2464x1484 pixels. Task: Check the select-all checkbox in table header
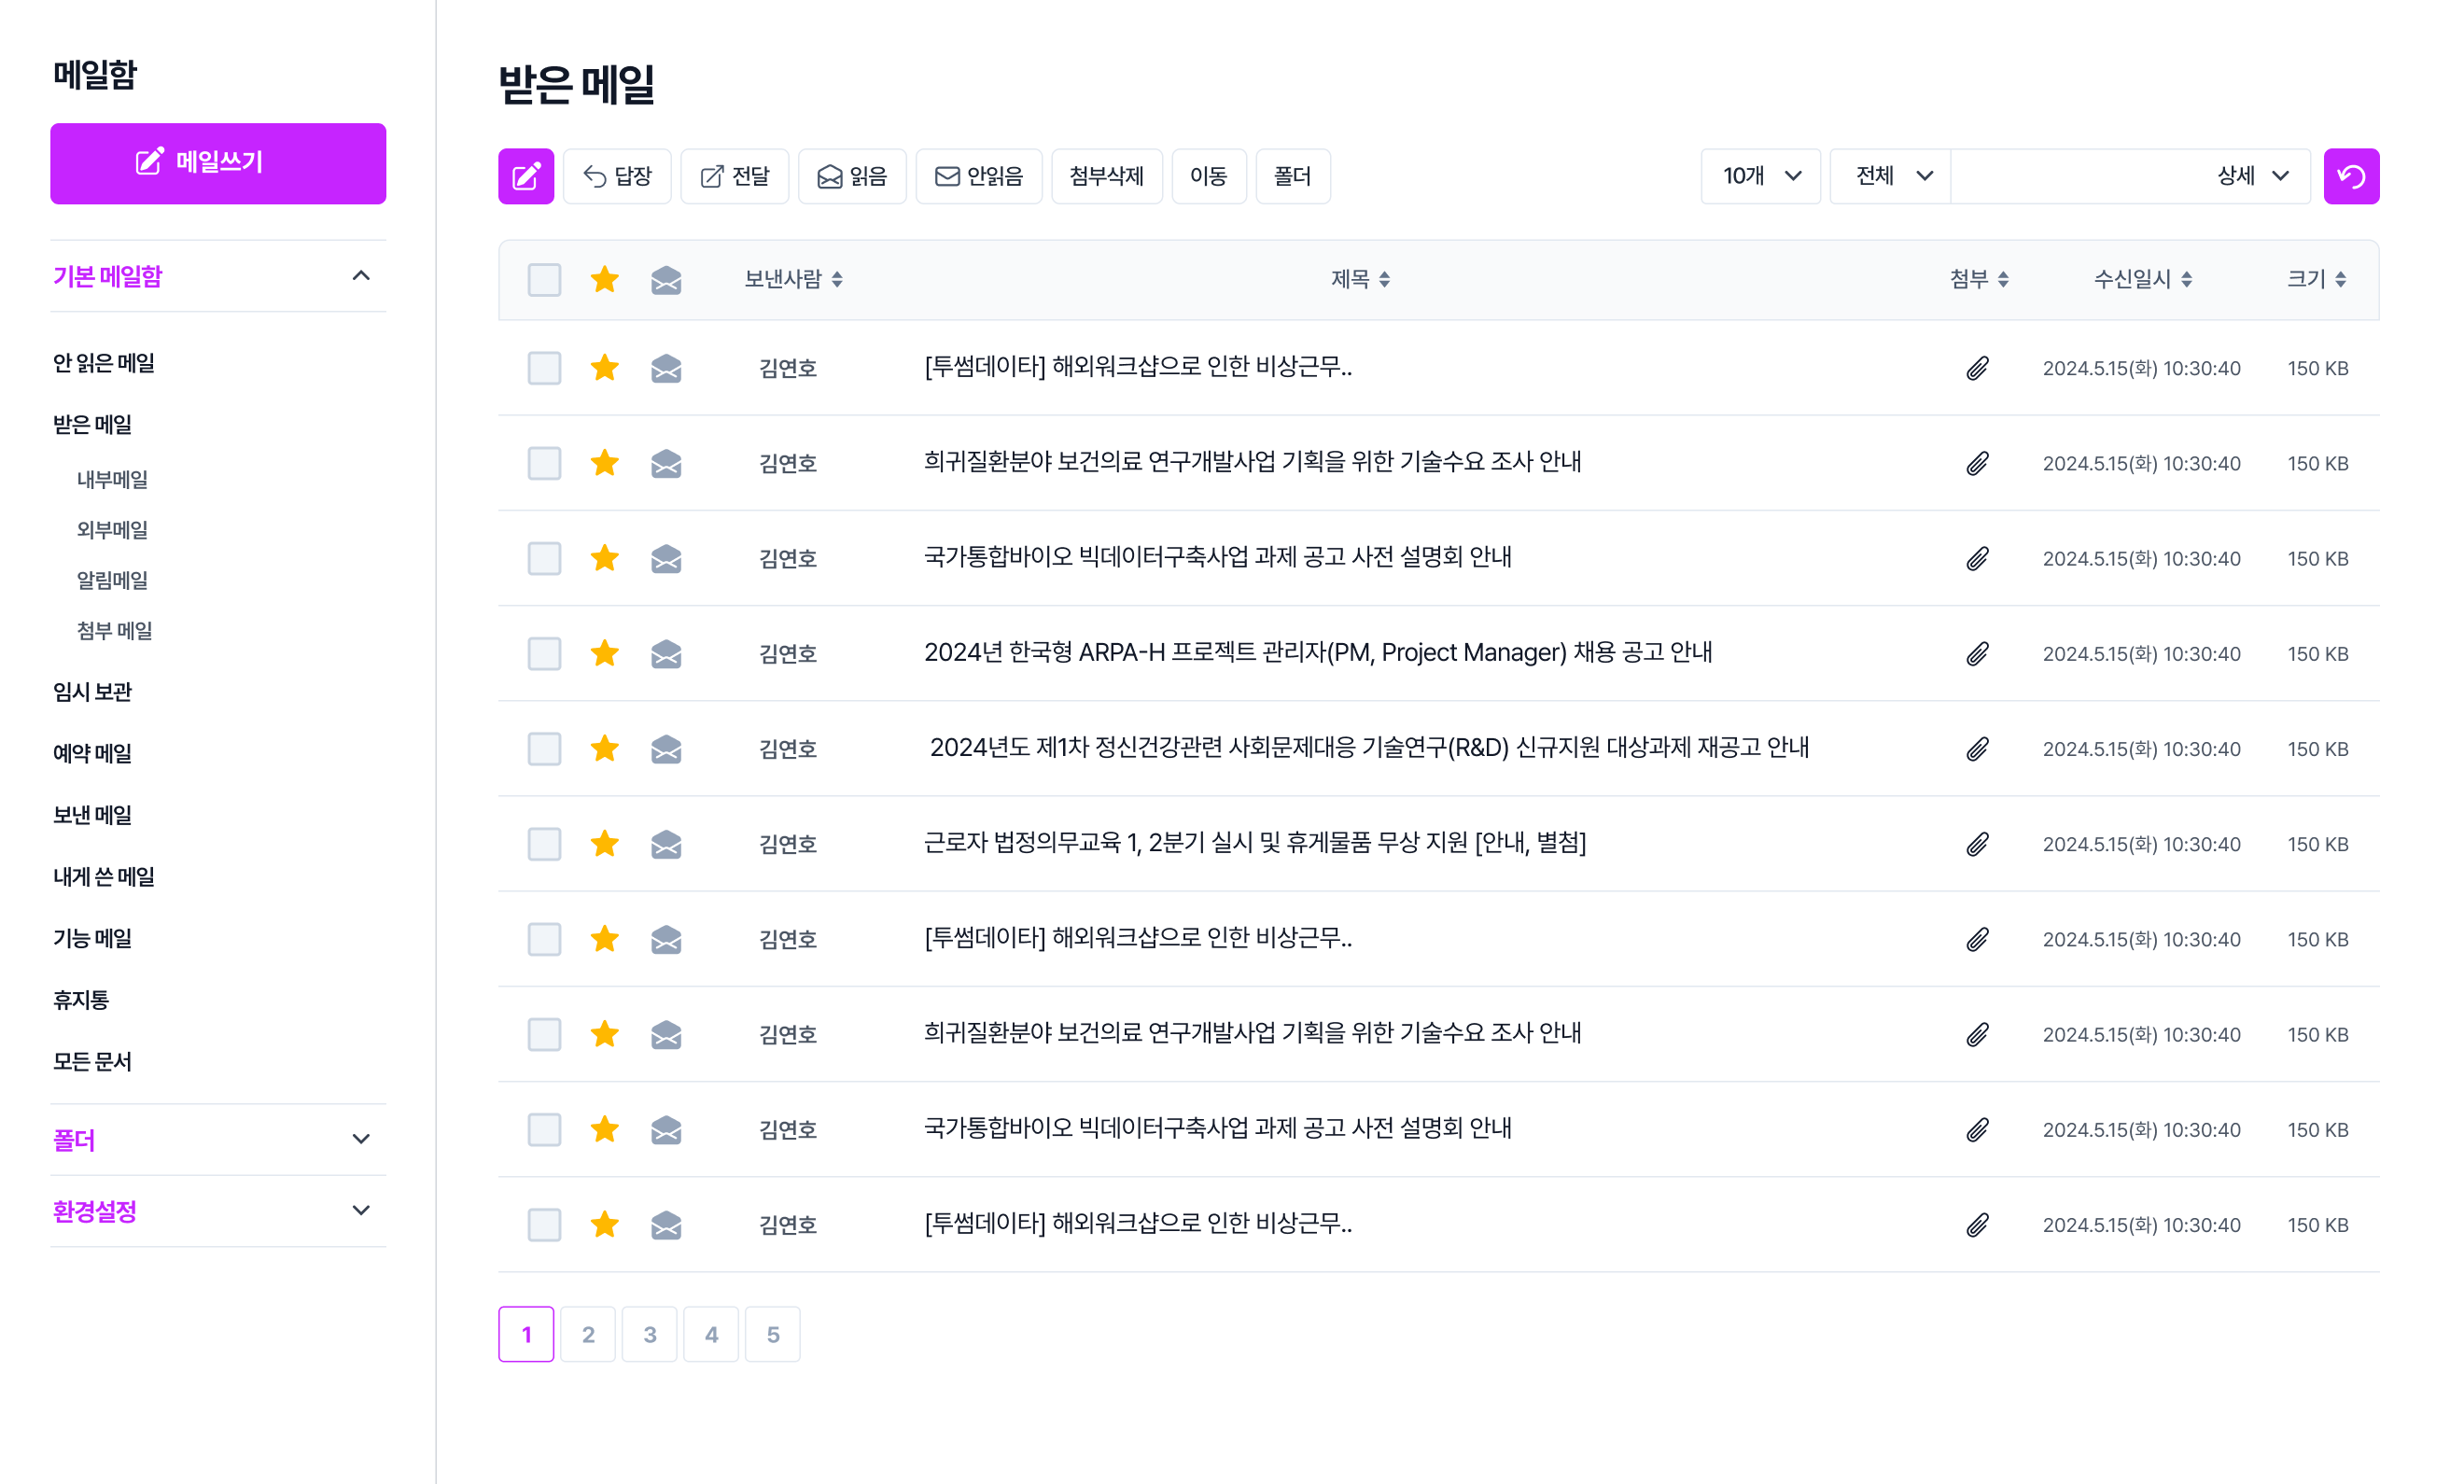click(544, 280)
